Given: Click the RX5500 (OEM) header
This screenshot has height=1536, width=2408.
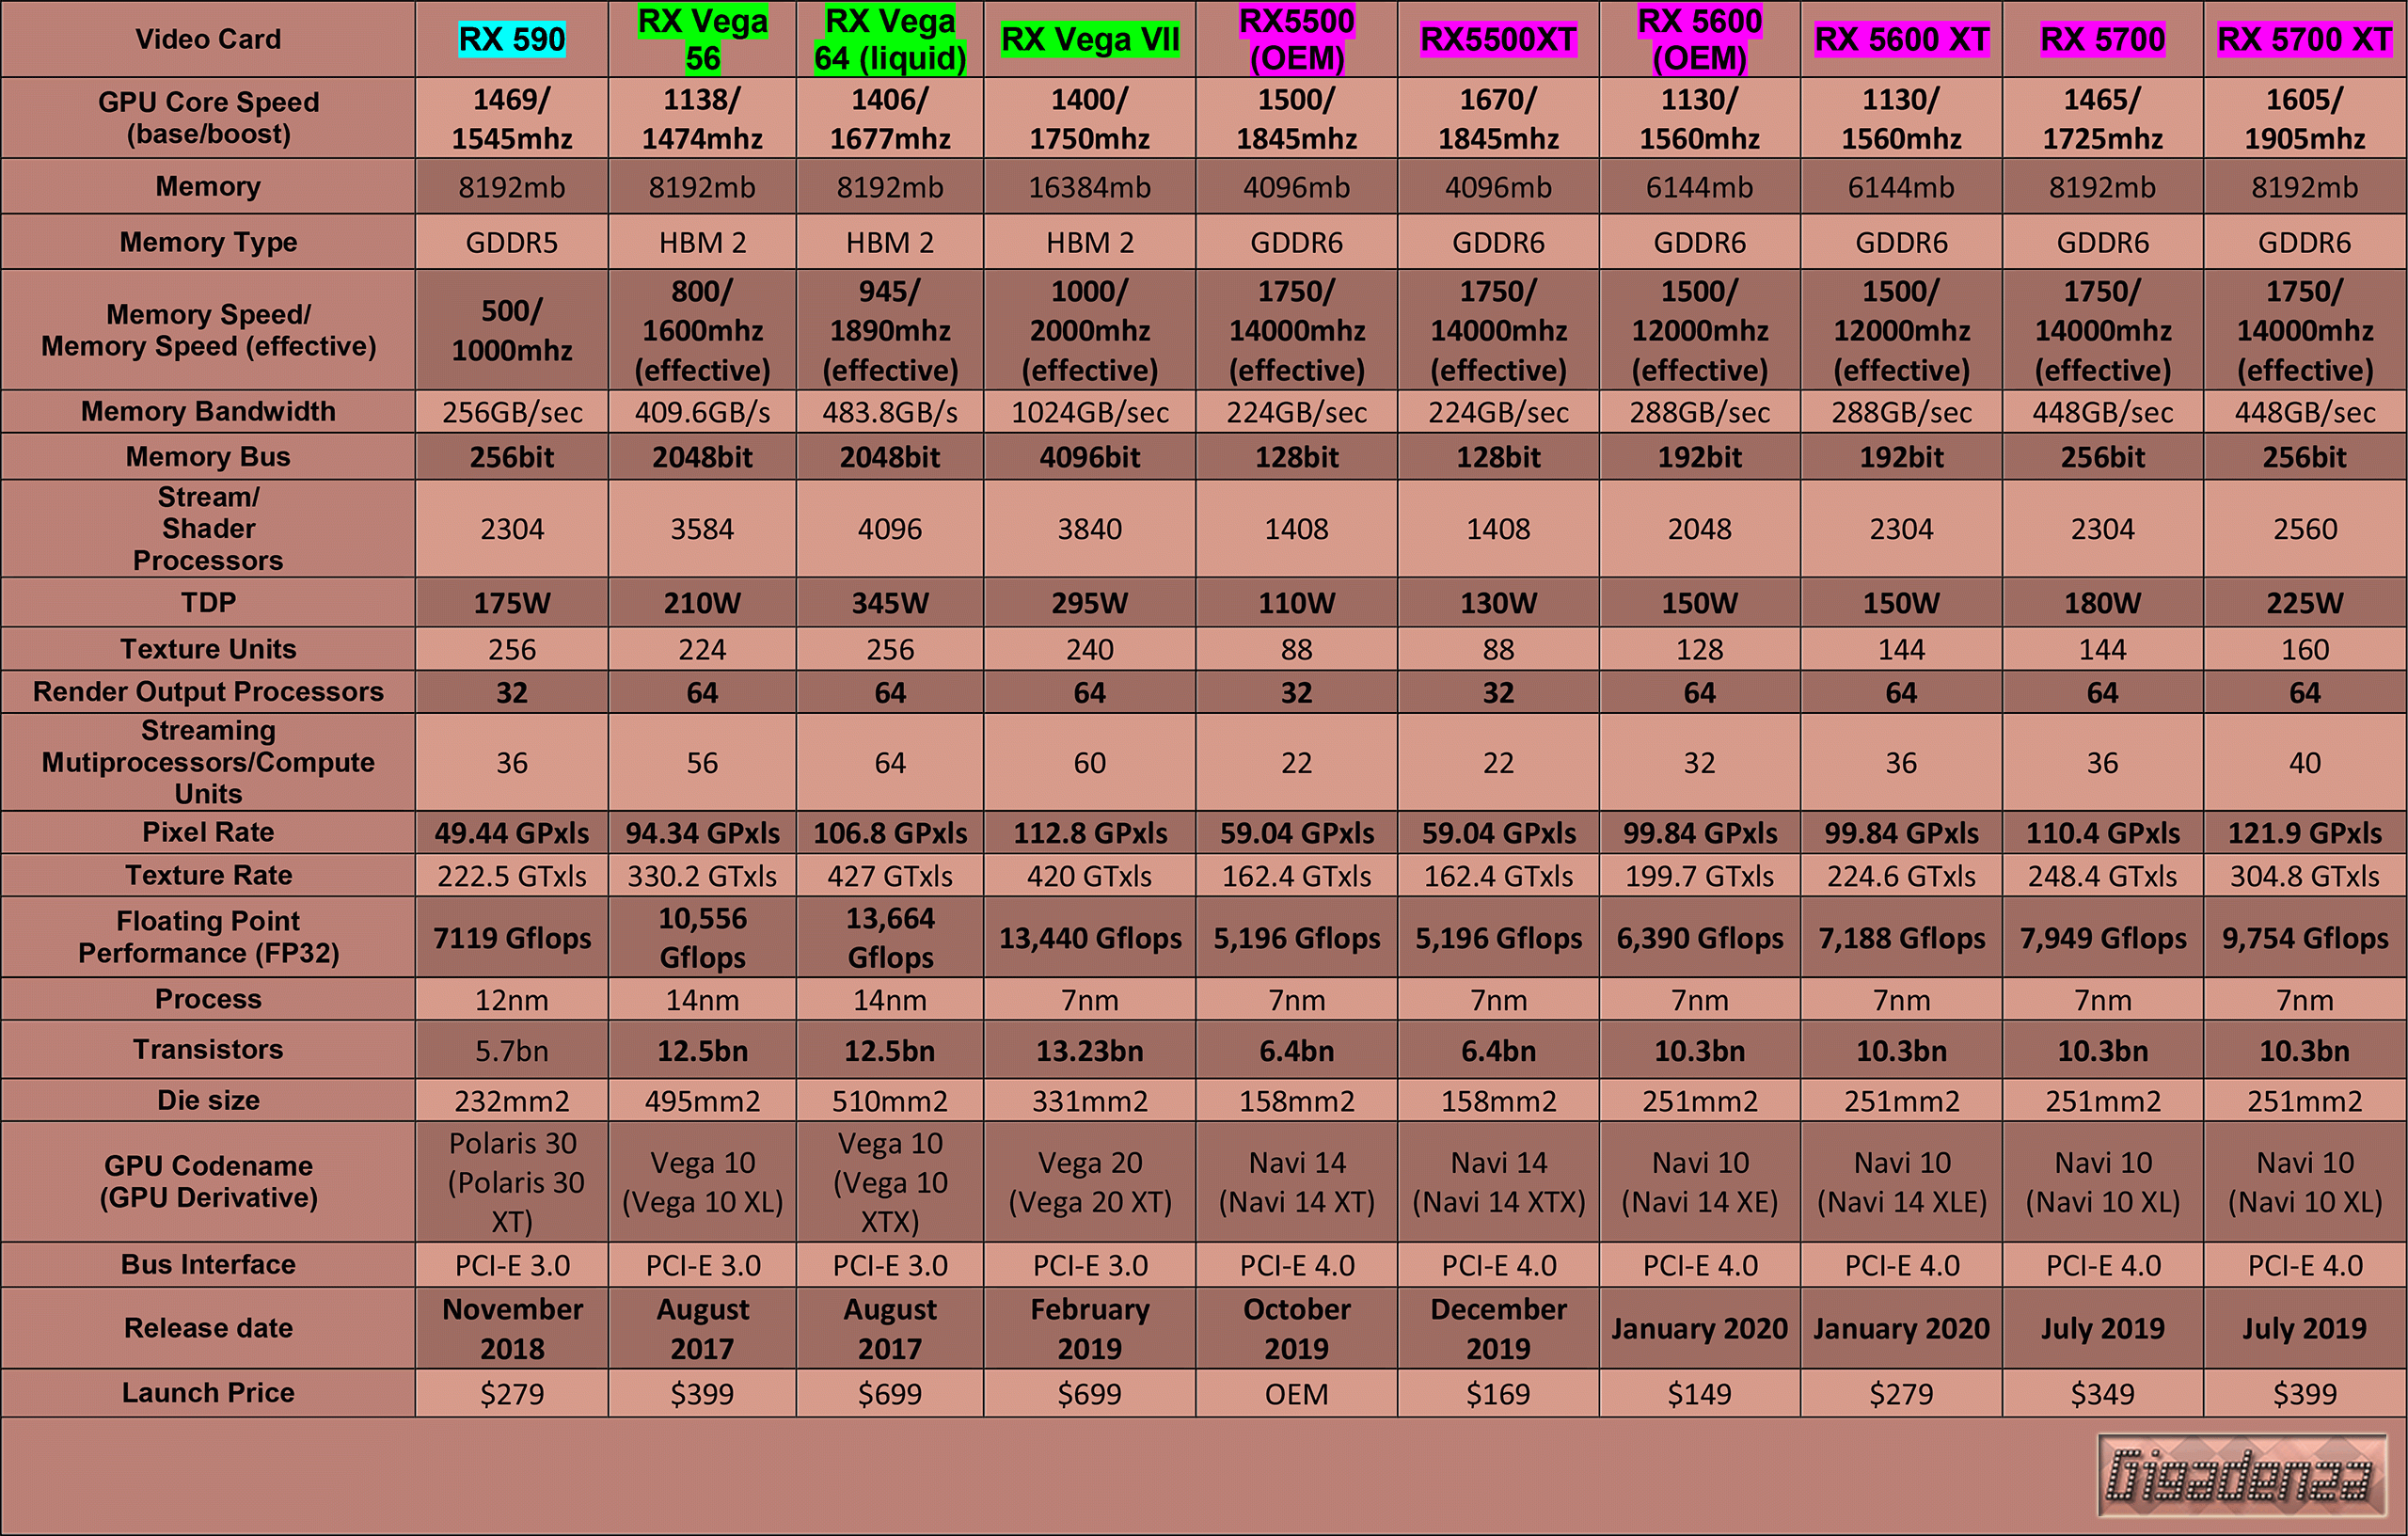Looking at the screenshot, I should (x=1297, y=39).
